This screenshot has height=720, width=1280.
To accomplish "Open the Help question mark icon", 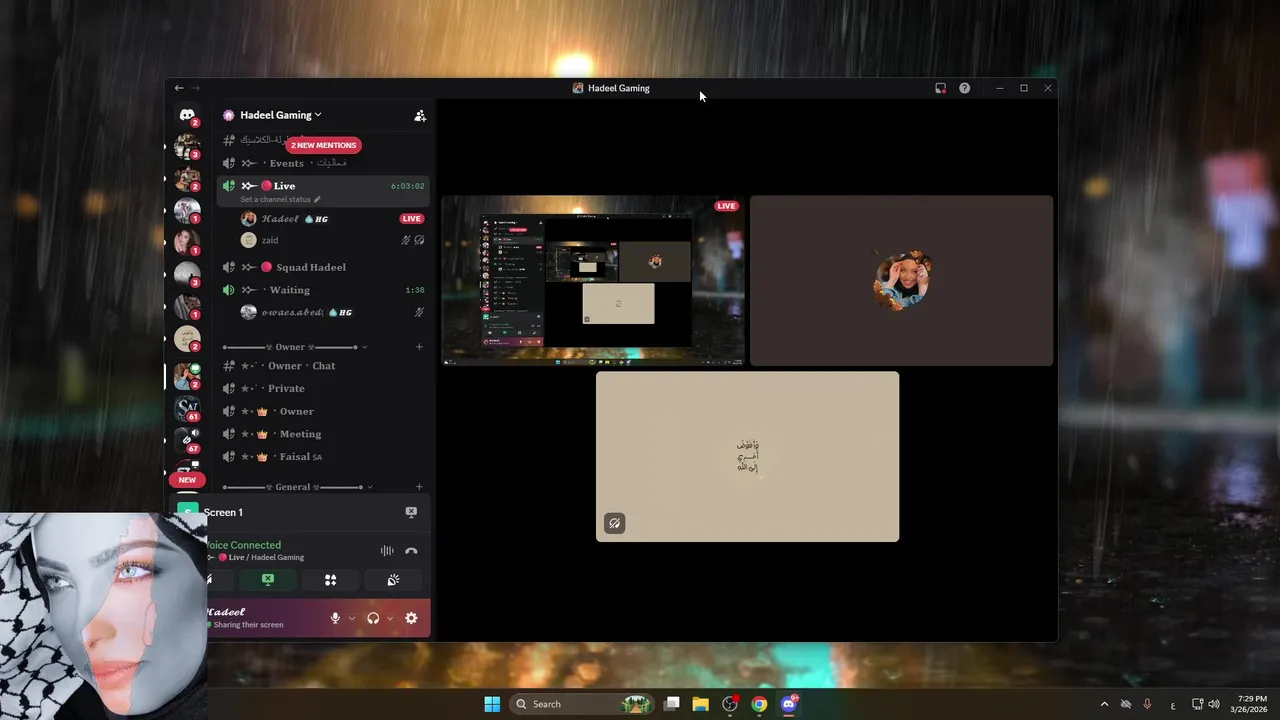I will [964, 88].
